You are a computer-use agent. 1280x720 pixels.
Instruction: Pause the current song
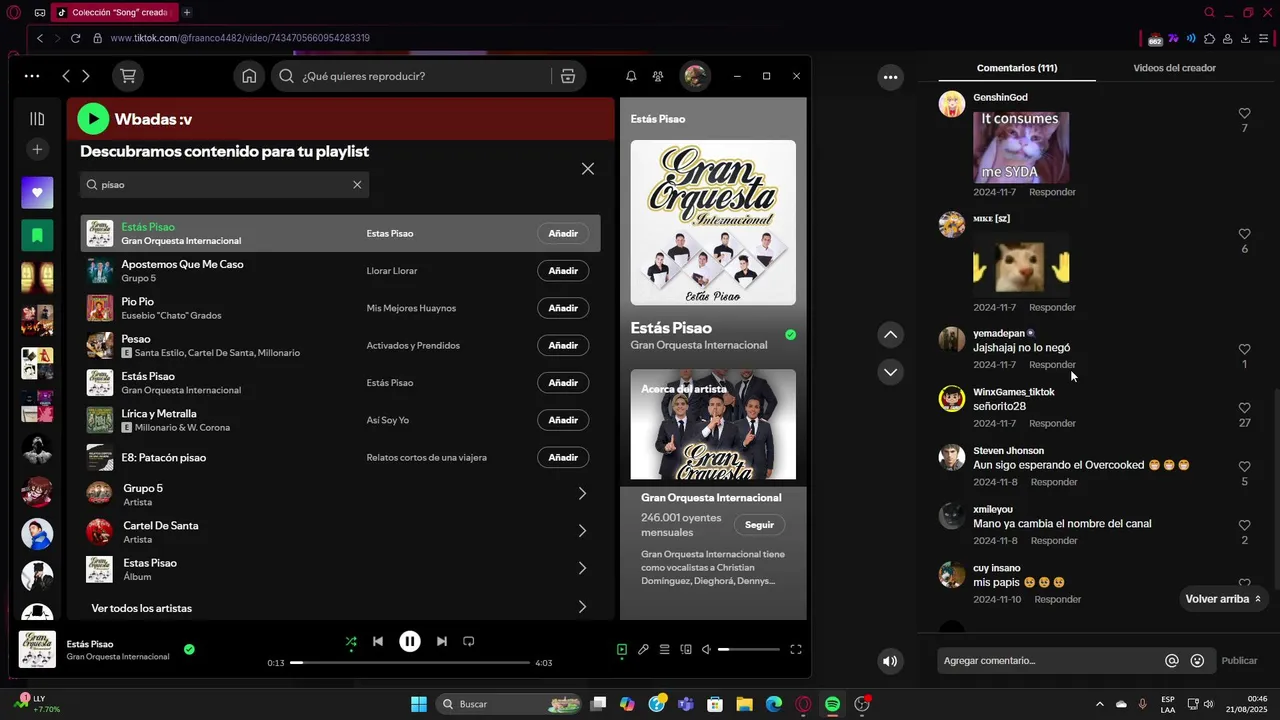tap(410, 642)
